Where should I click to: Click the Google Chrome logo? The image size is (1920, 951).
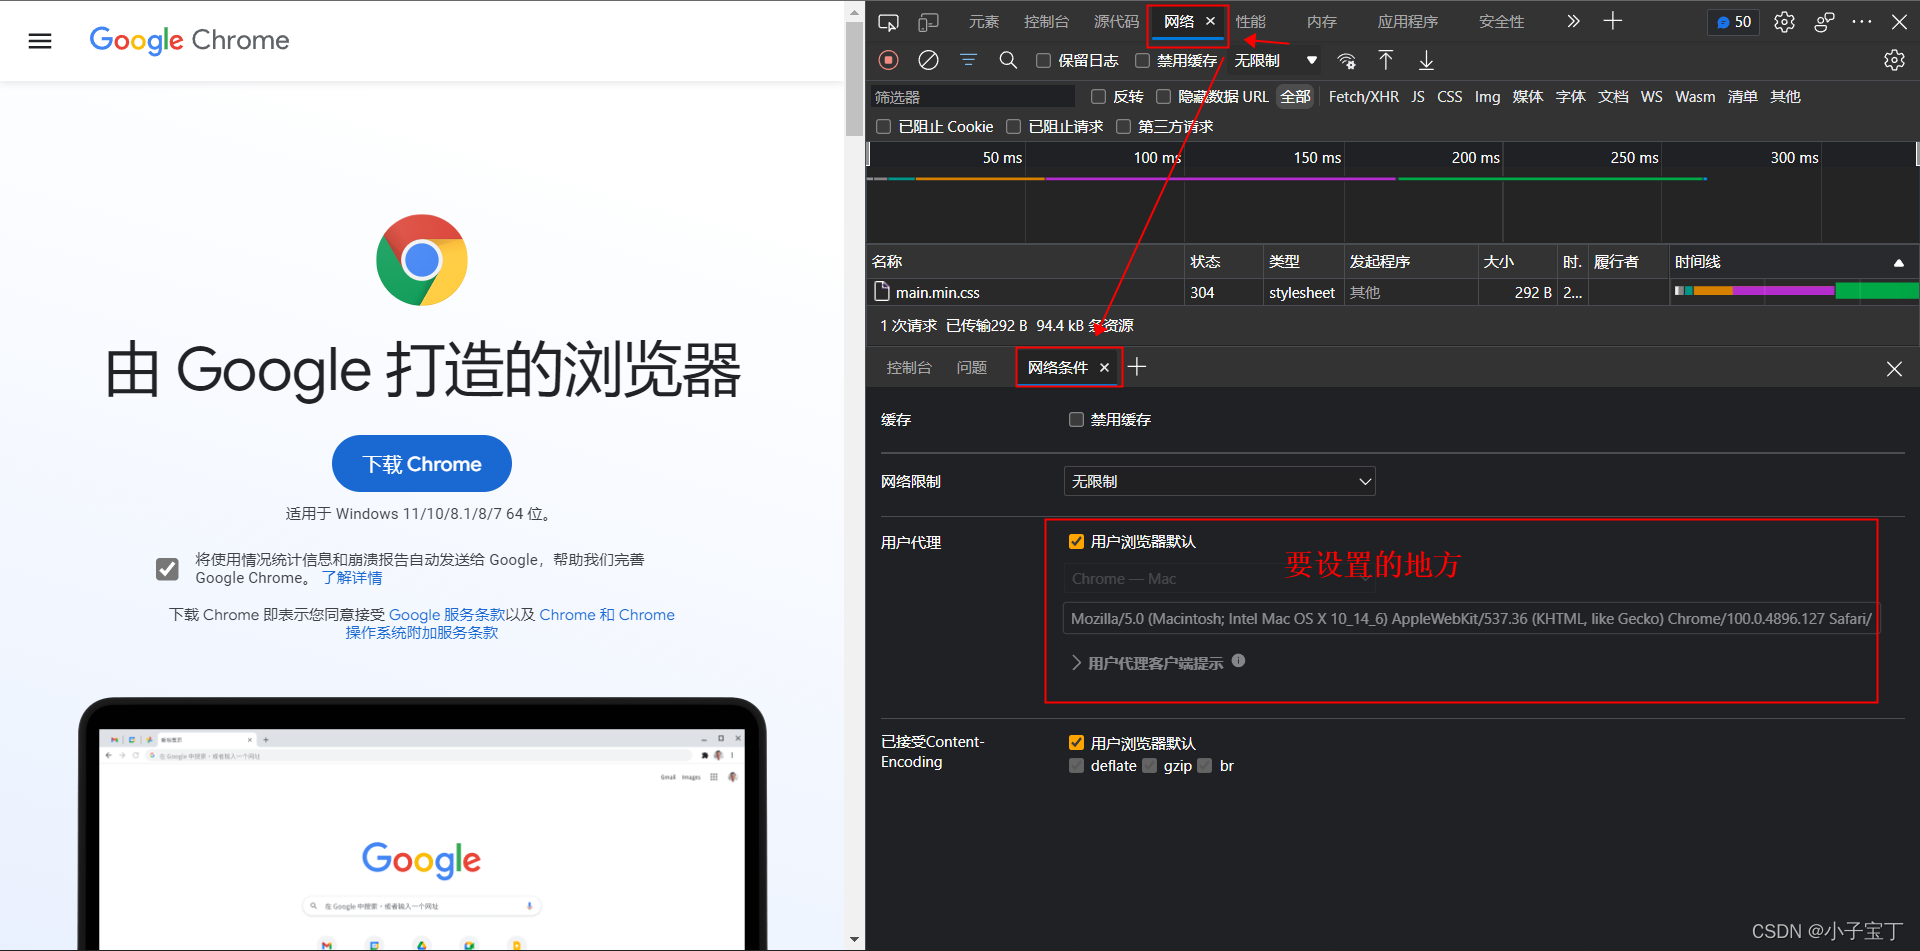[x=189, y=40]
